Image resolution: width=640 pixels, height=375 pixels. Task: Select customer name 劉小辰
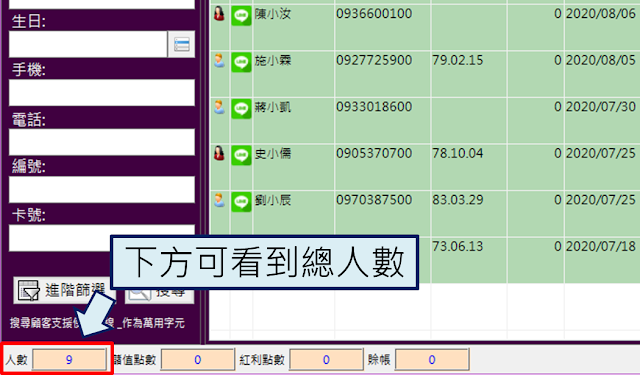pos(273,200)
